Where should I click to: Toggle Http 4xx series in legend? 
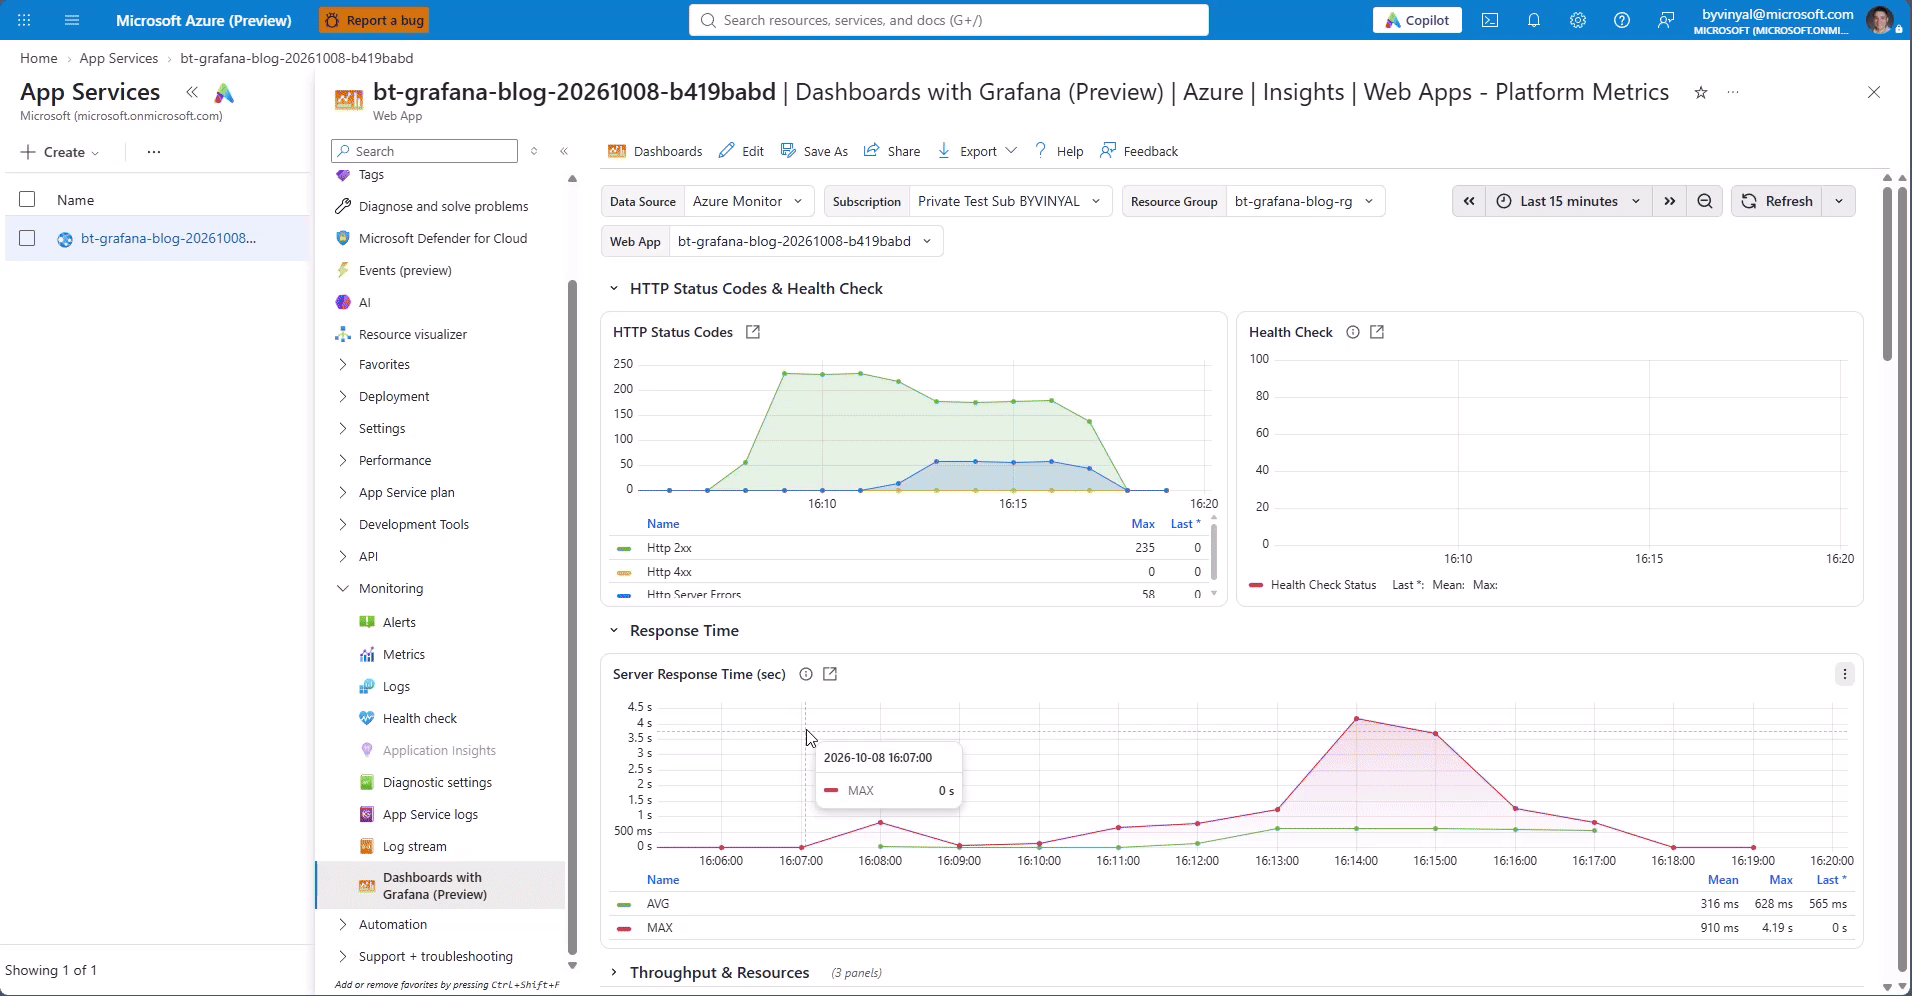point(669,572)
